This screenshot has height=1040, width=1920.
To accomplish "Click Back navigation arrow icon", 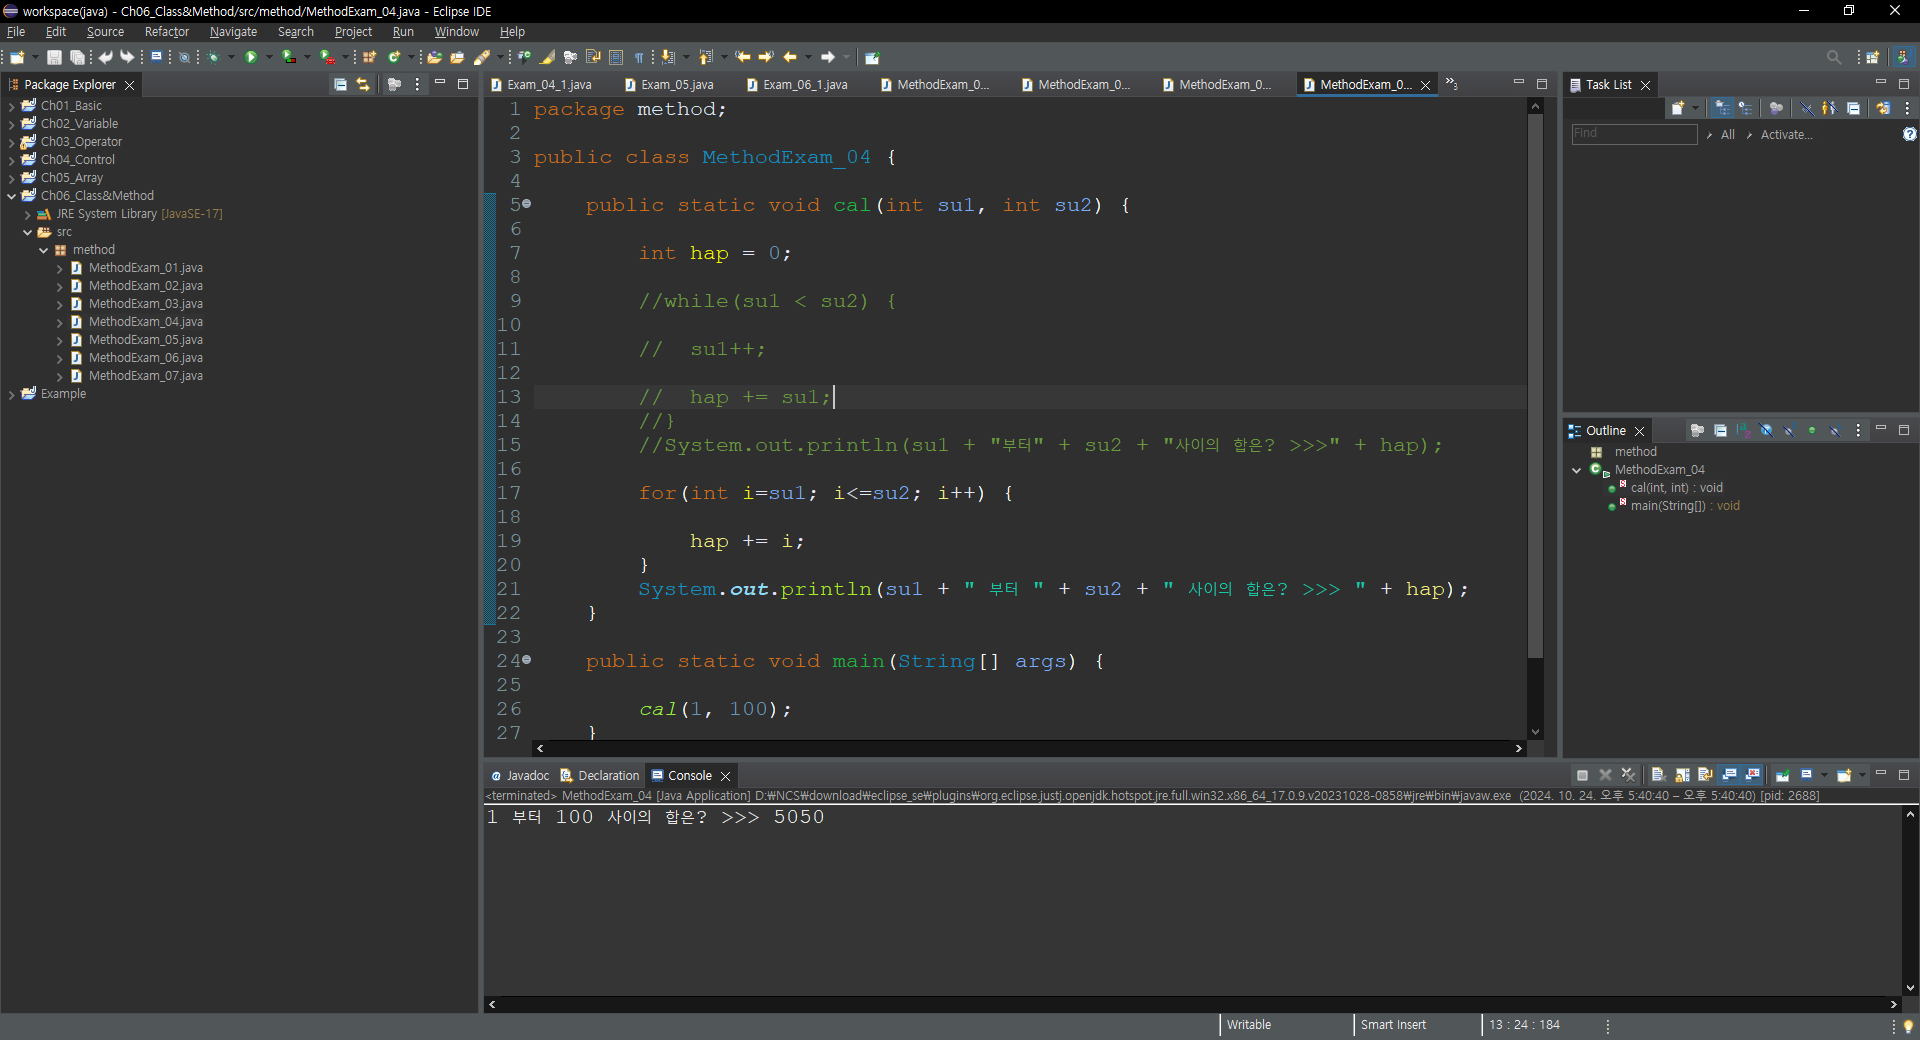I will tap(790, 57).
